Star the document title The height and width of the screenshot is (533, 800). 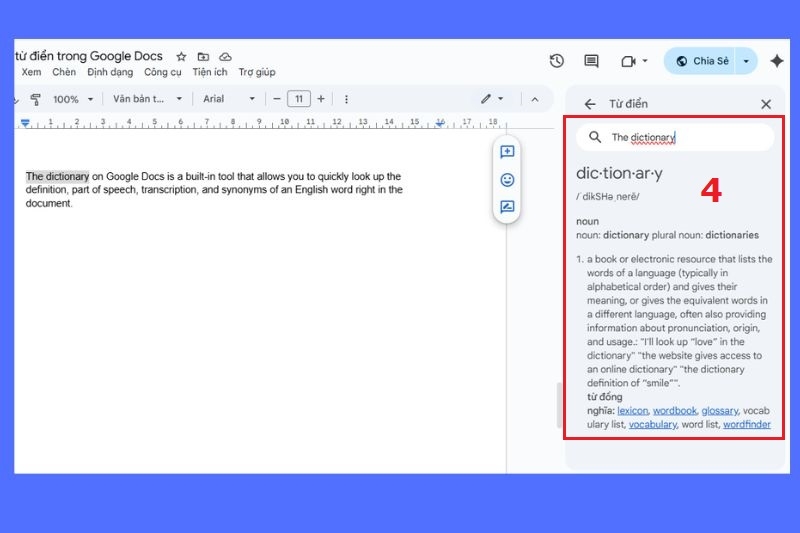[x=181, y=57]
